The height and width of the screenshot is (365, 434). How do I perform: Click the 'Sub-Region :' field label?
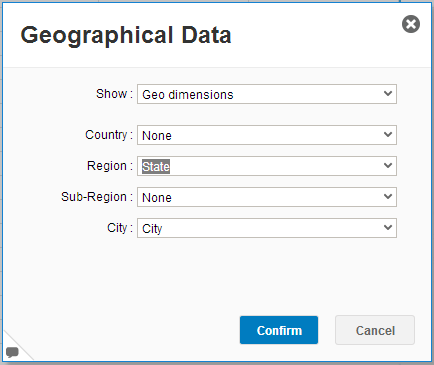coord(97,197)
